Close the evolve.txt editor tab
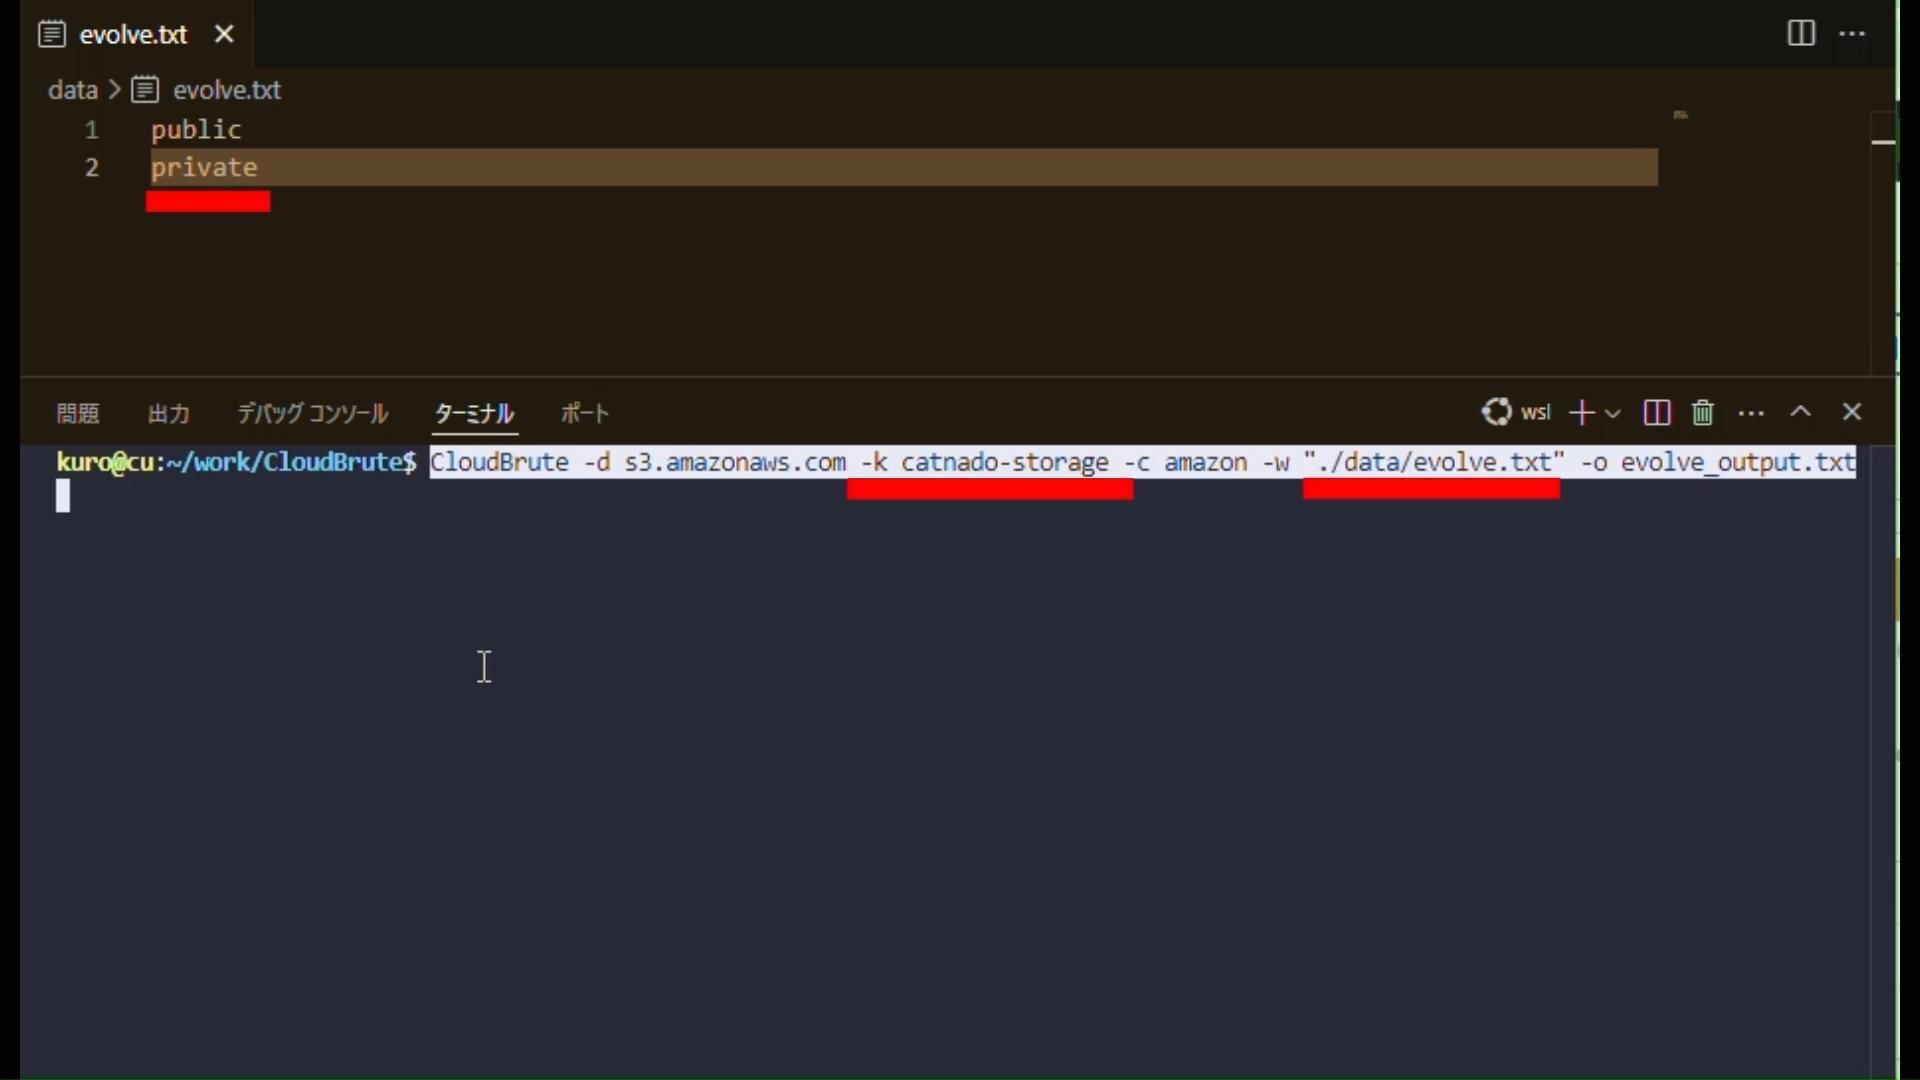The image size is (1920, 1080). (224, 34)
